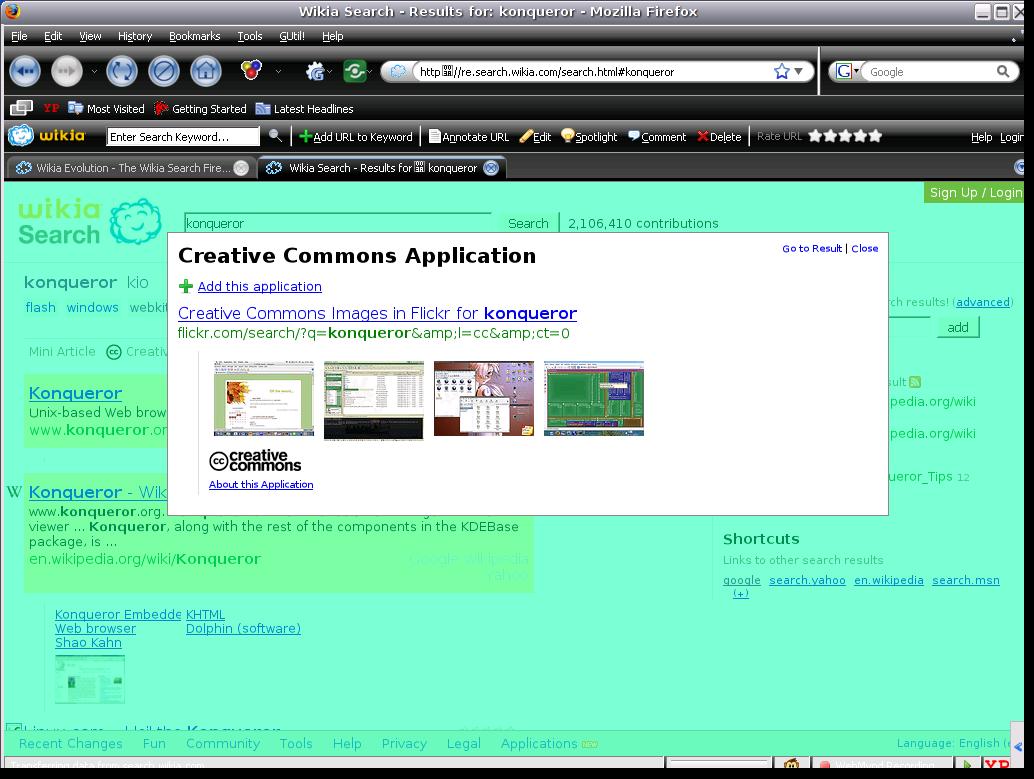Open the navigation history dropdown arrow
This screenshot has height=779, width=1034.
[x=94, y=71]
